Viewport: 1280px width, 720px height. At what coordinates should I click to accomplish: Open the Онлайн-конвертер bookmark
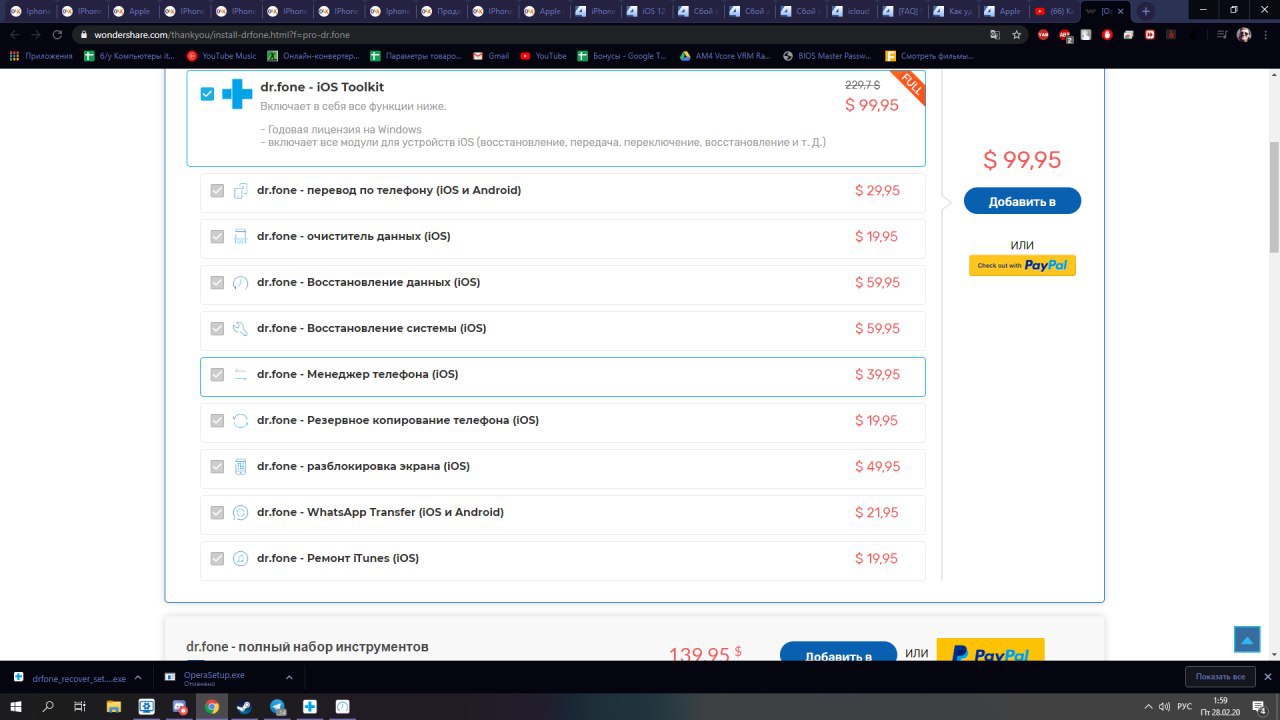[313, 56]
